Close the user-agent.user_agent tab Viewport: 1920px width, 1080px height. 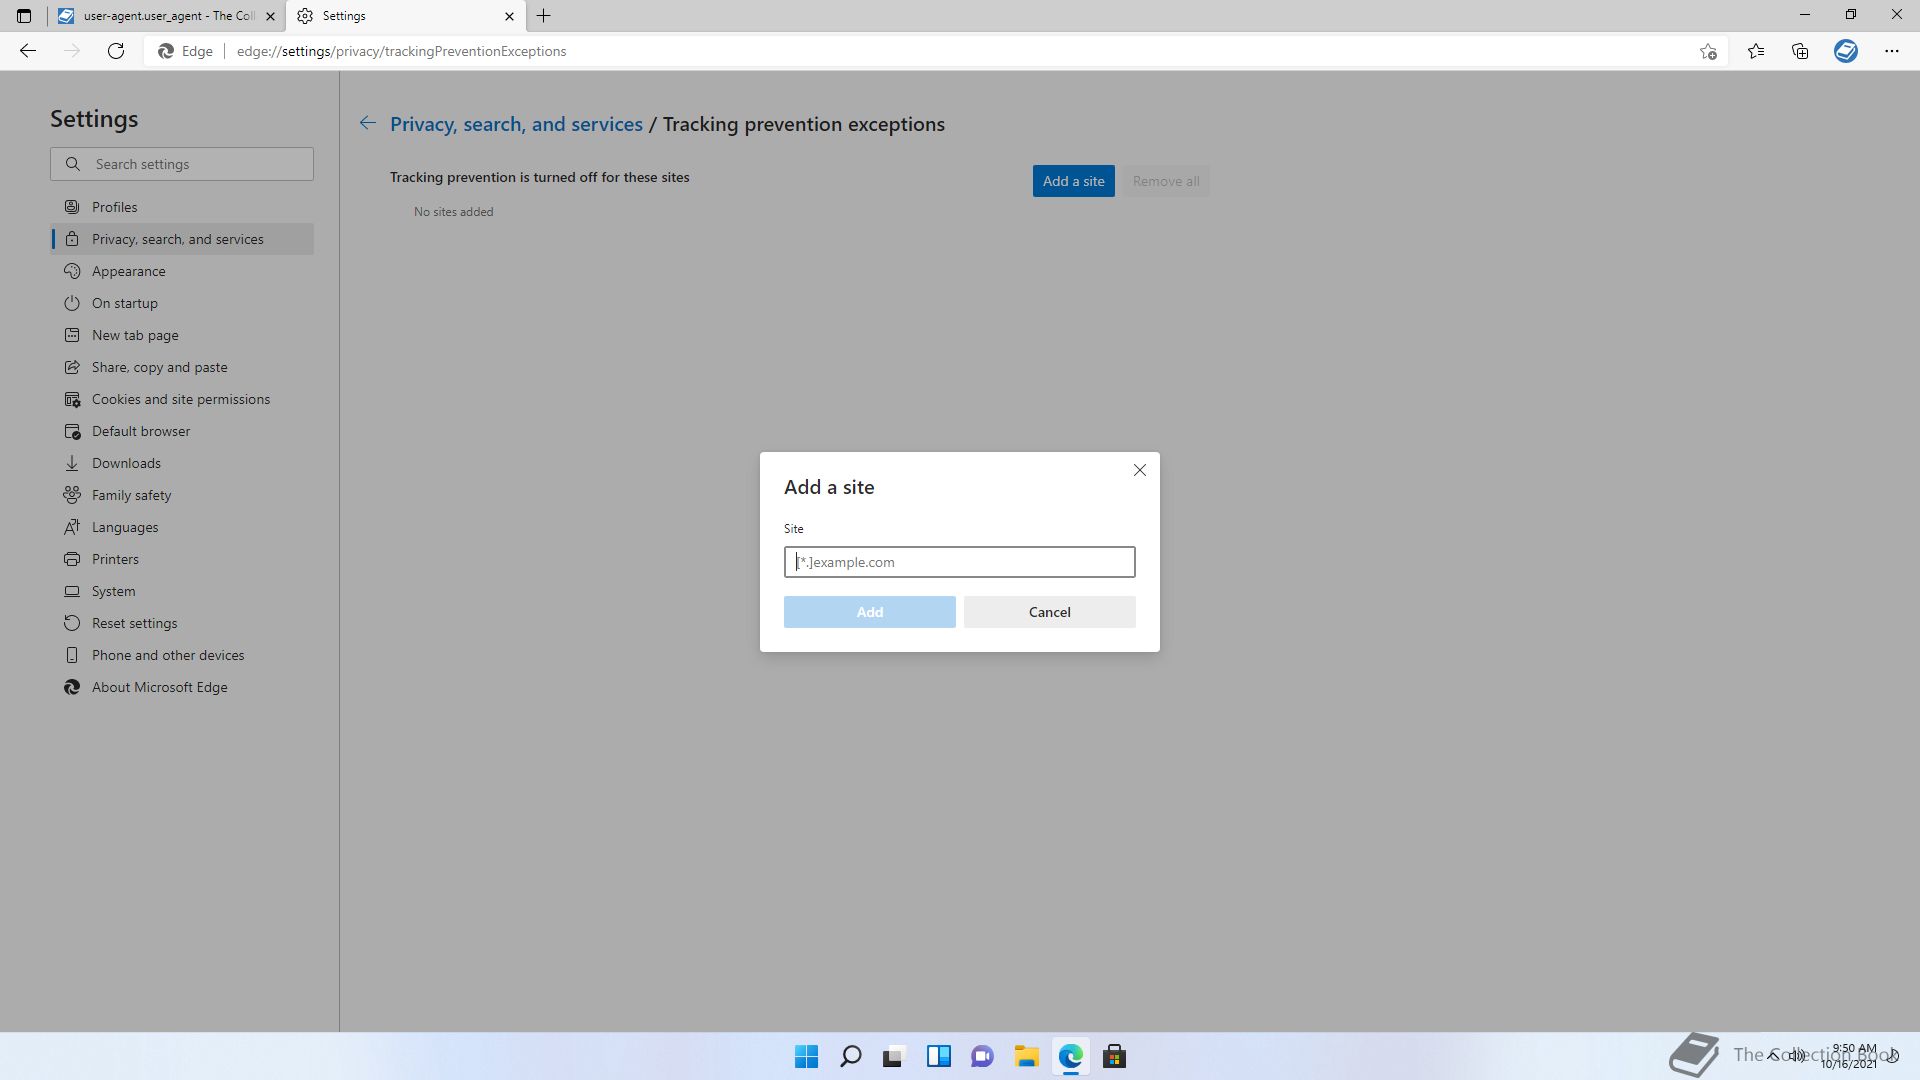270,16
